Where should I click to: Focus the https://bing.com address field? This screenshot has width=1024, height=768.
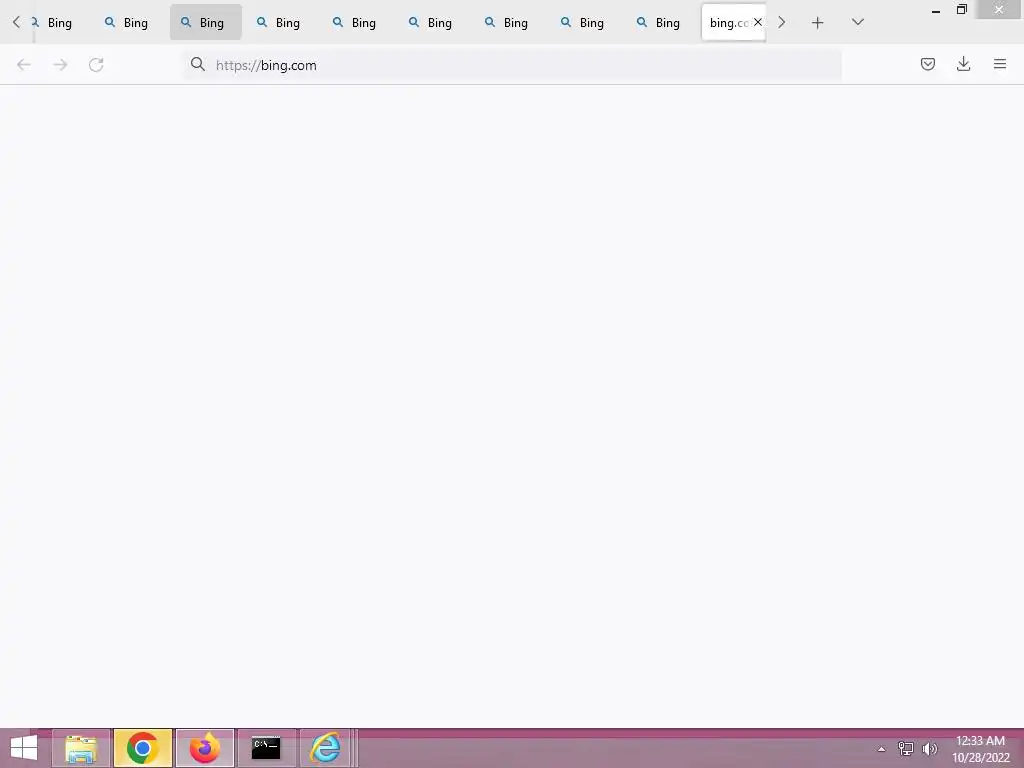pos(512,65)
